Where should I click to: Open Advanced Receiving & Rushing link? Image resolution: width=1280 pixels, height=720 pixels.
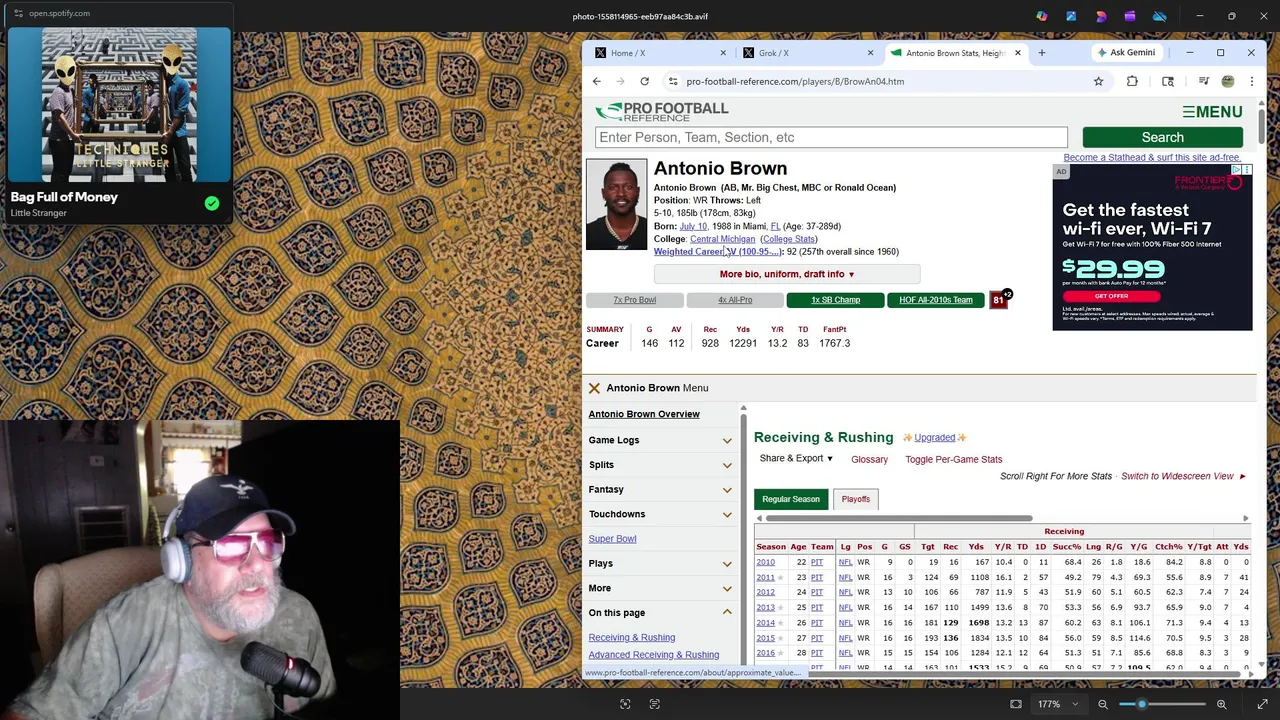653,655
